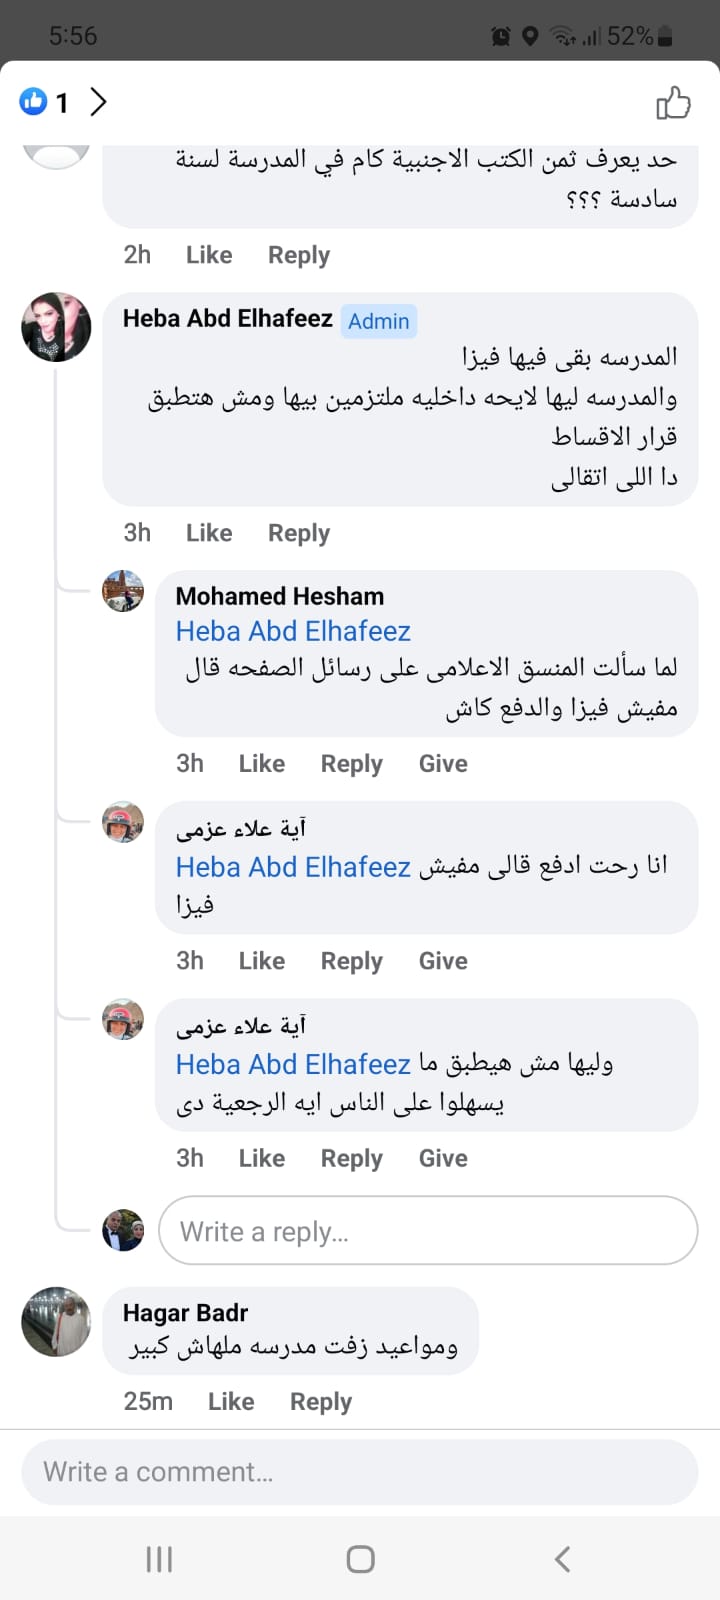The image size is (720, 1600).
Task: Like Heba Abd Elhafeez's comment
Action: tap(209, 533)
